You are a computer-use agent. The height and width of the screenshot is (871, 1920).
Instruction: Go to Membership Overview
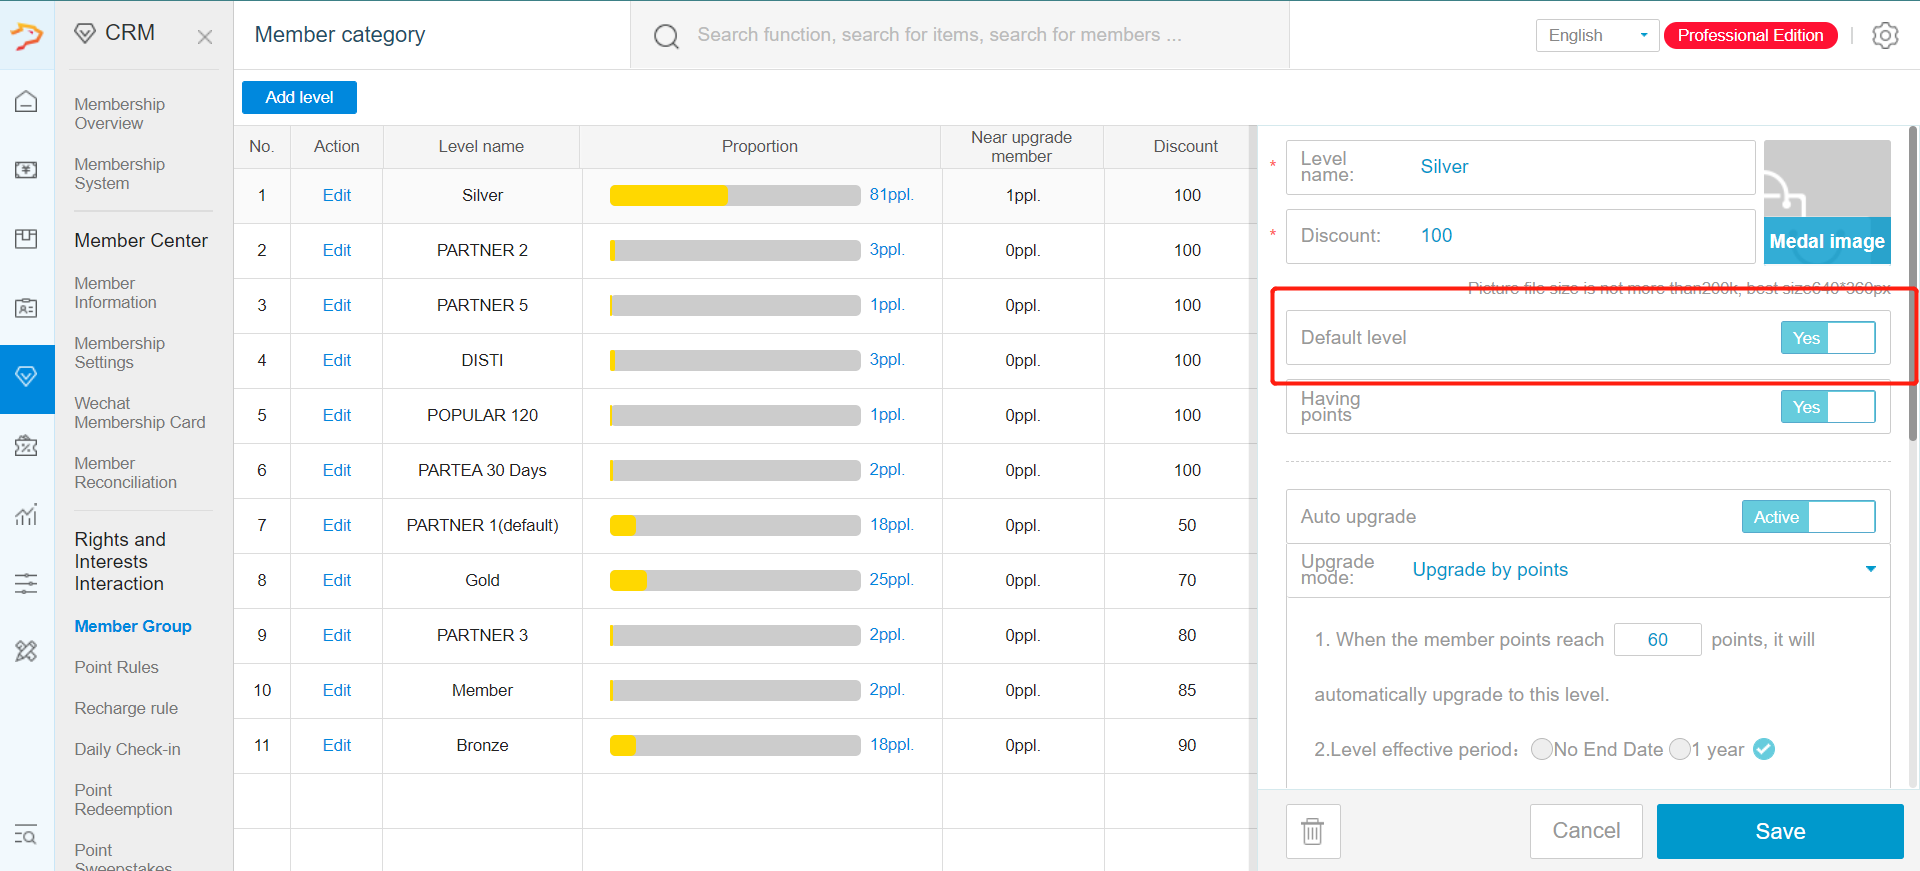[120, 114]
